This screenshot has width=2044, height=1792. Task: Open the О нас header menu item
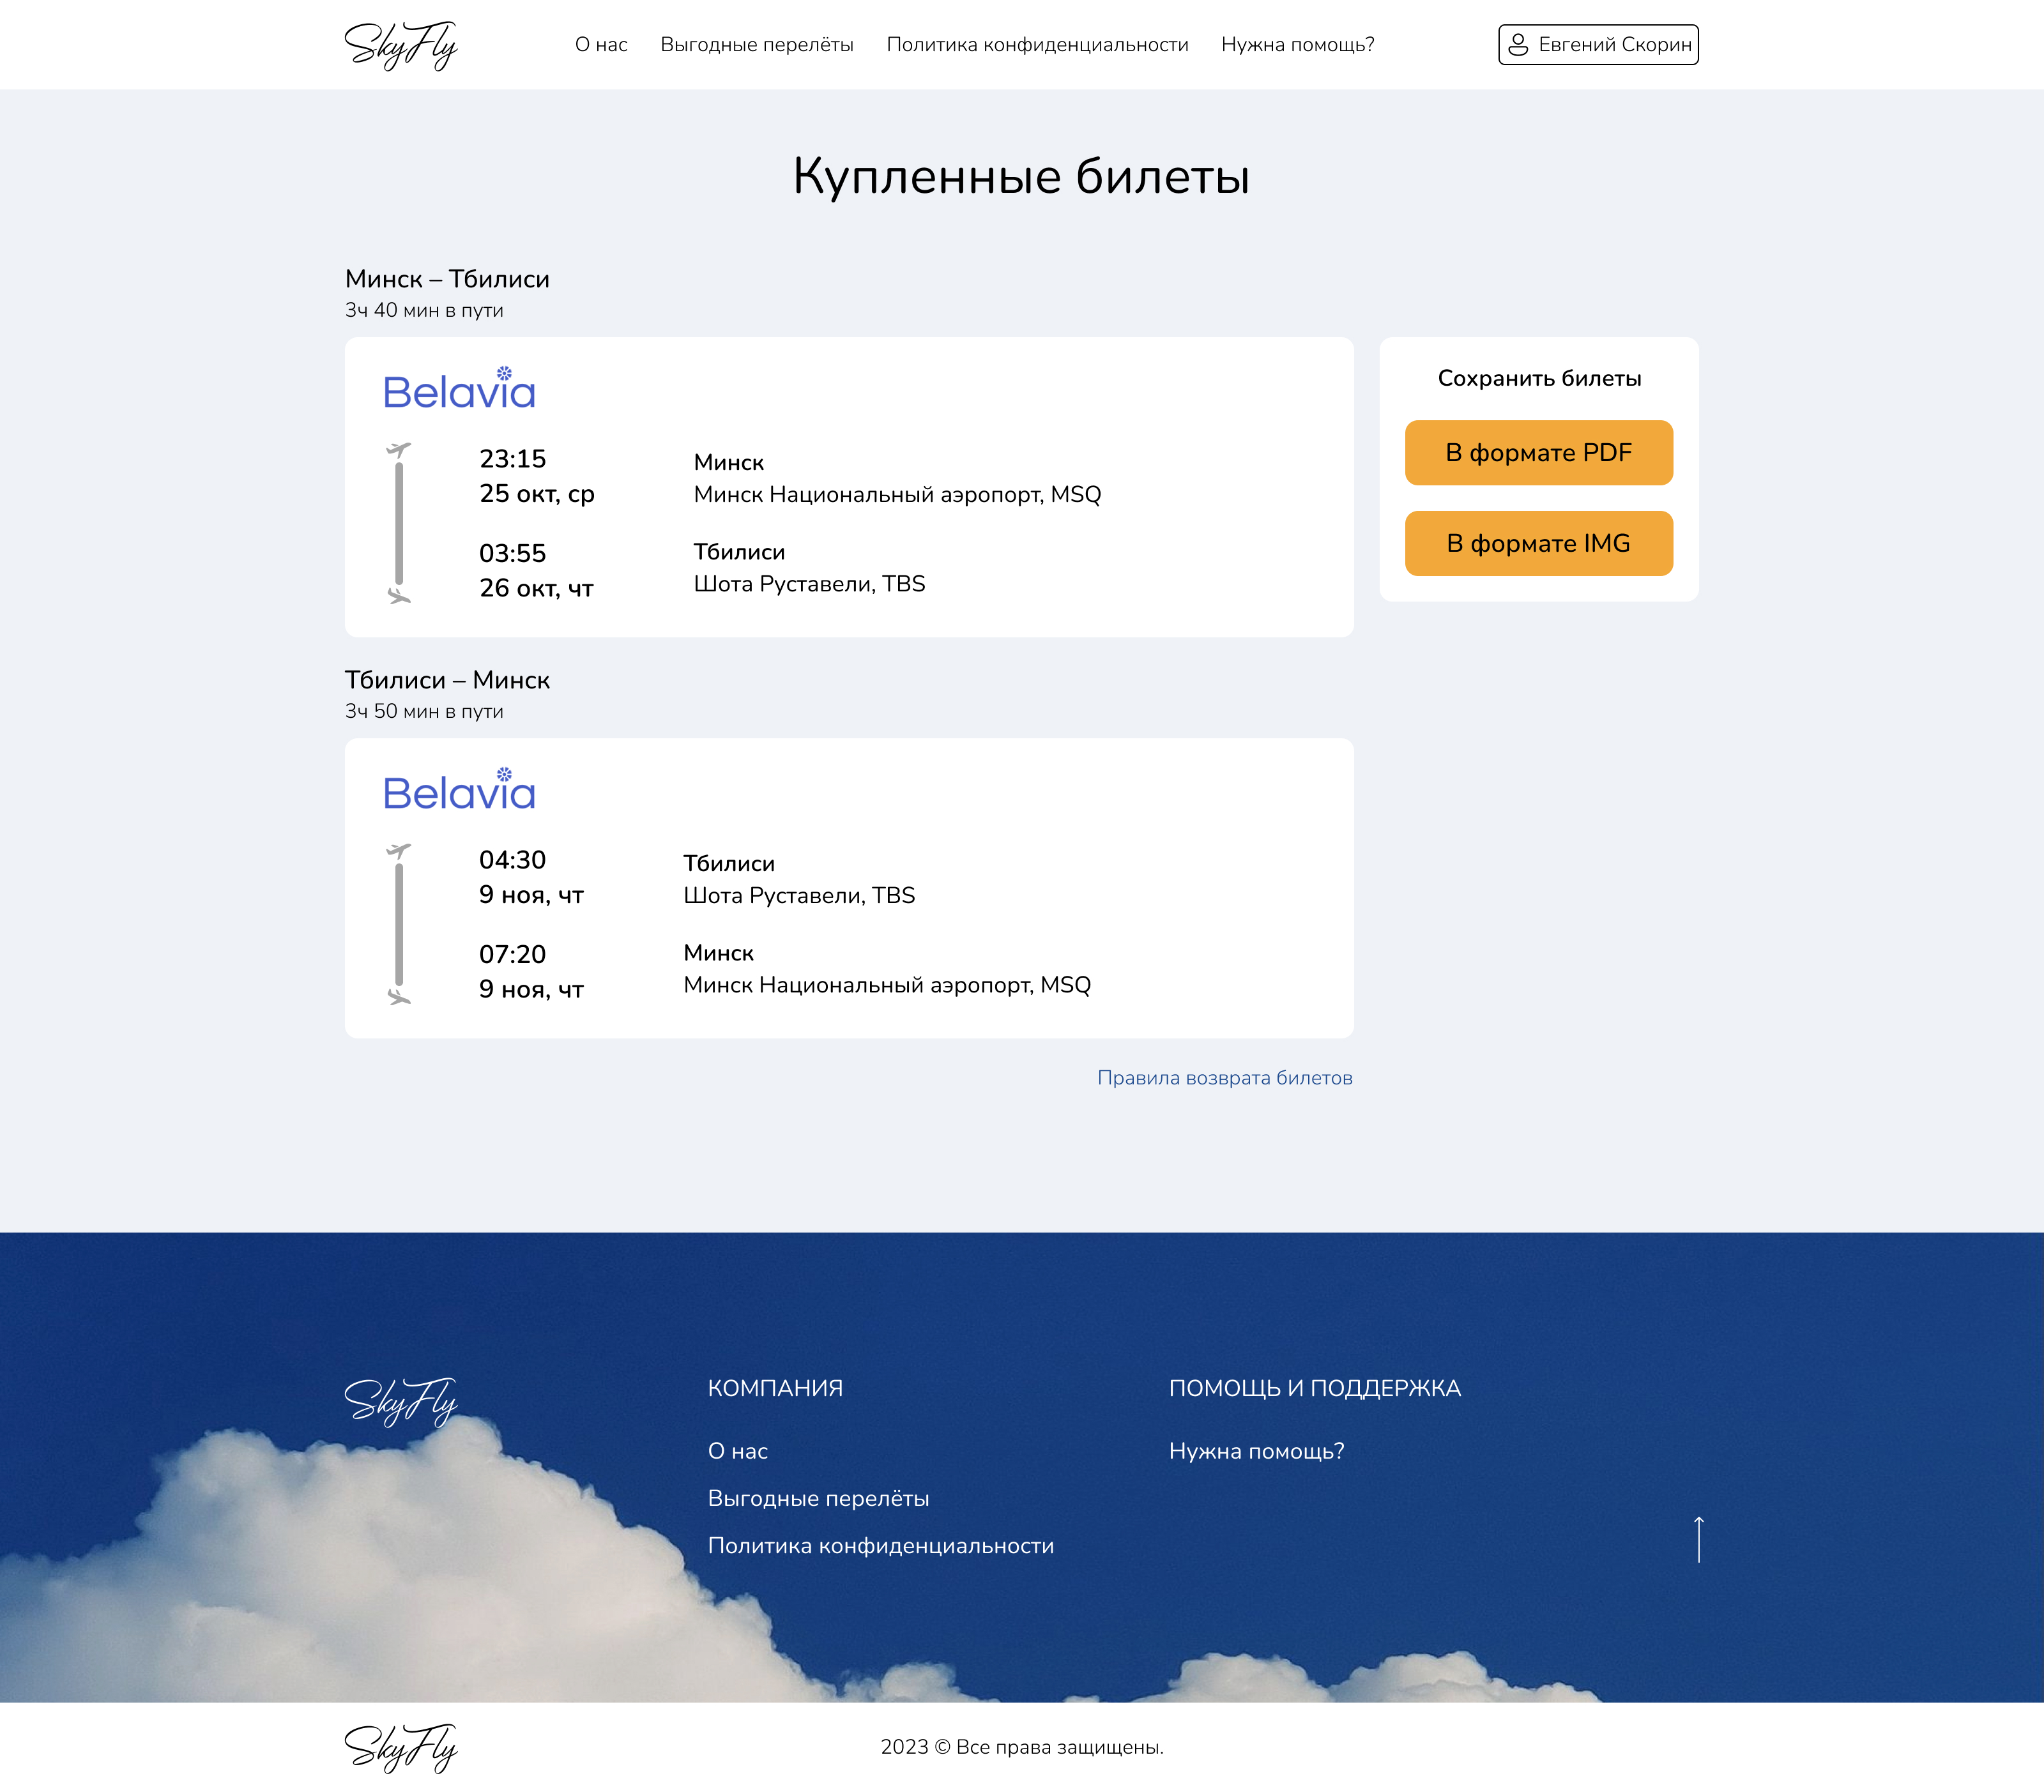[601, 45]
